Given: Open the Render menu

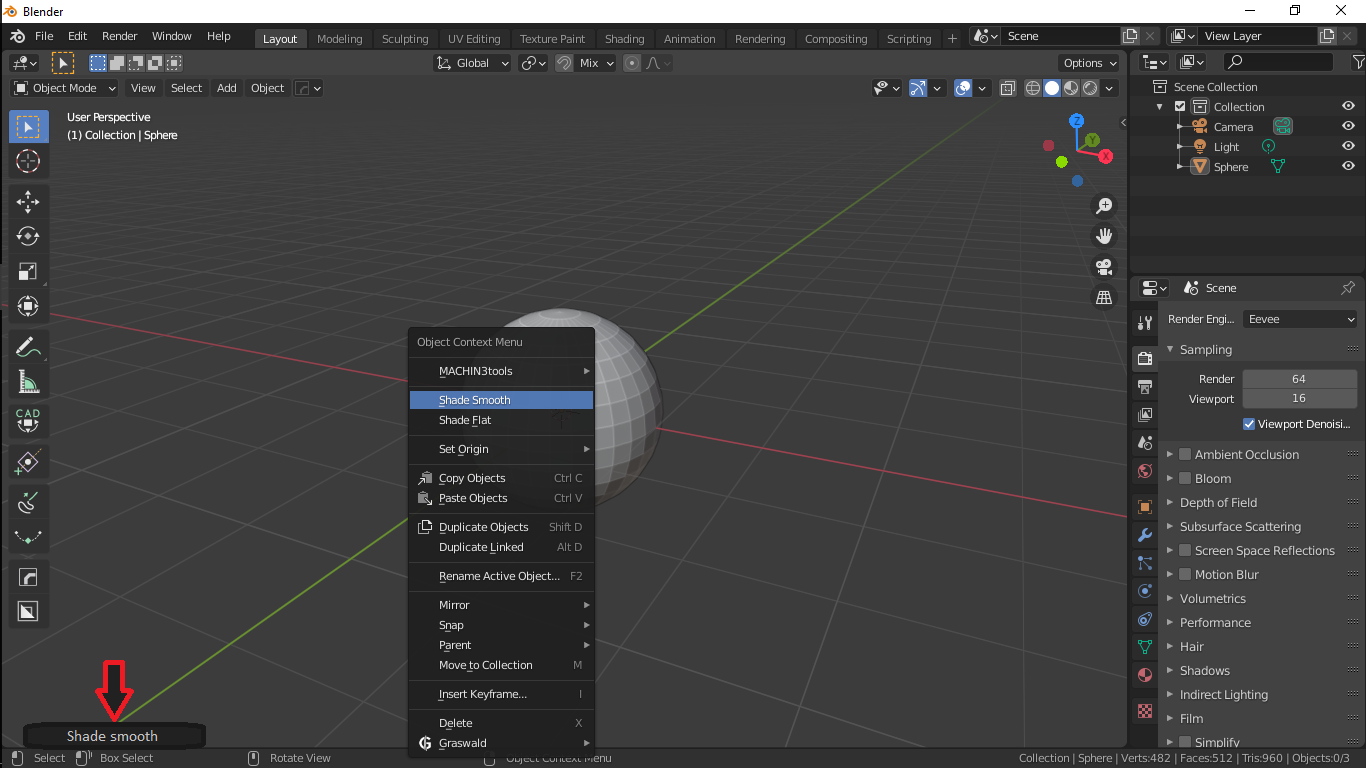Looking at the screenshot, I should (x=120, y=36).
